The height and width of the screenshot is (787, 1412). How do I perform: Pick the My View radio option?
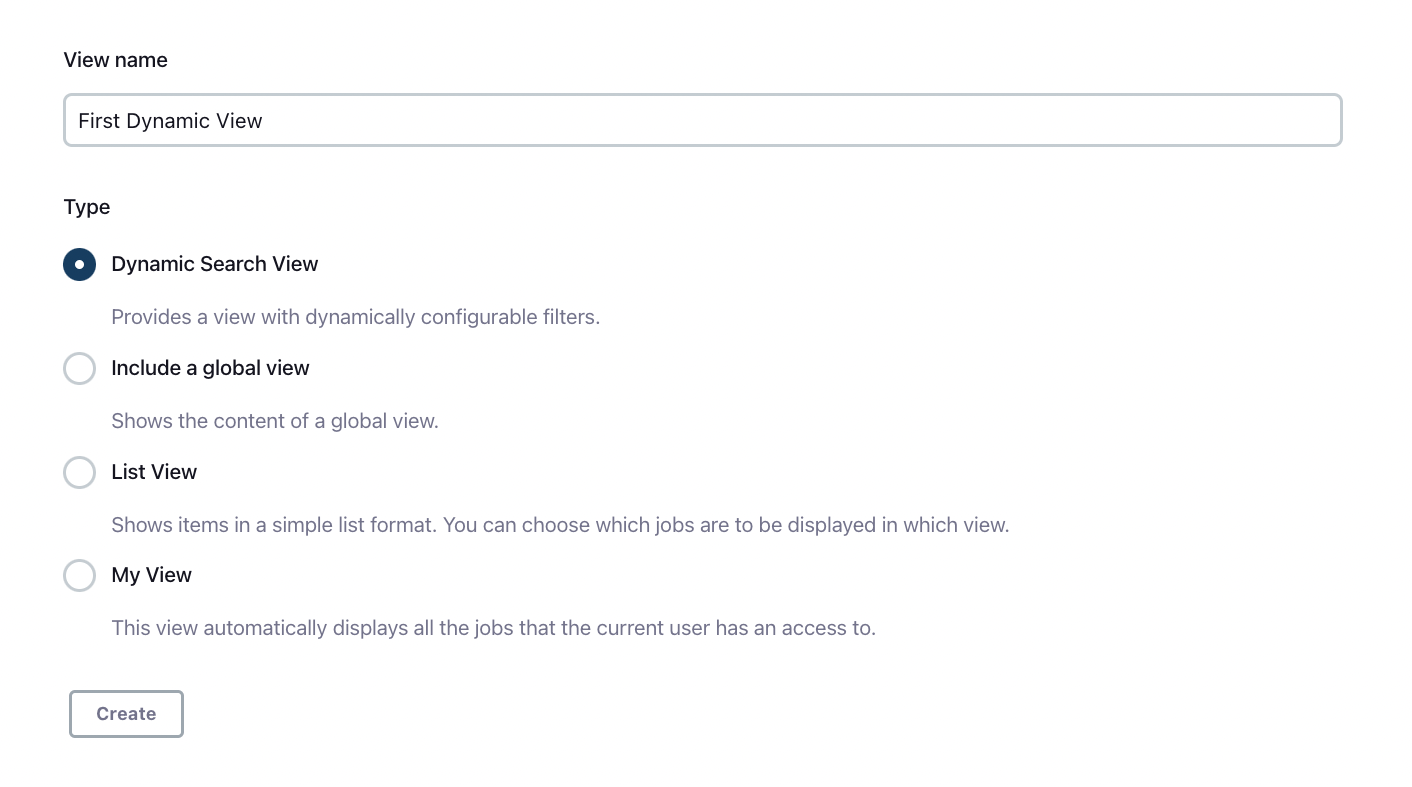[x=80, y=575]
